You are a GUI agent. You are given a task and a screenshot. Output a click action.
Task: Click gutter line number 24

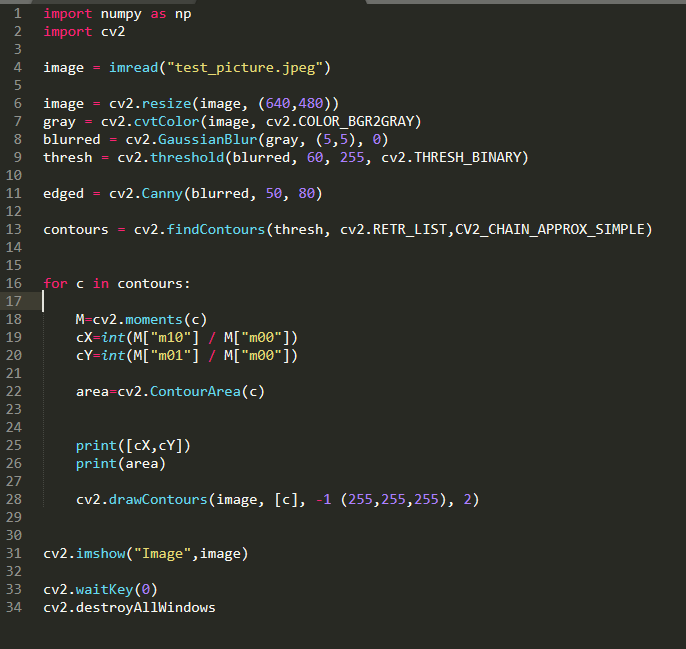pyautogui.click(x=14, y=428)
